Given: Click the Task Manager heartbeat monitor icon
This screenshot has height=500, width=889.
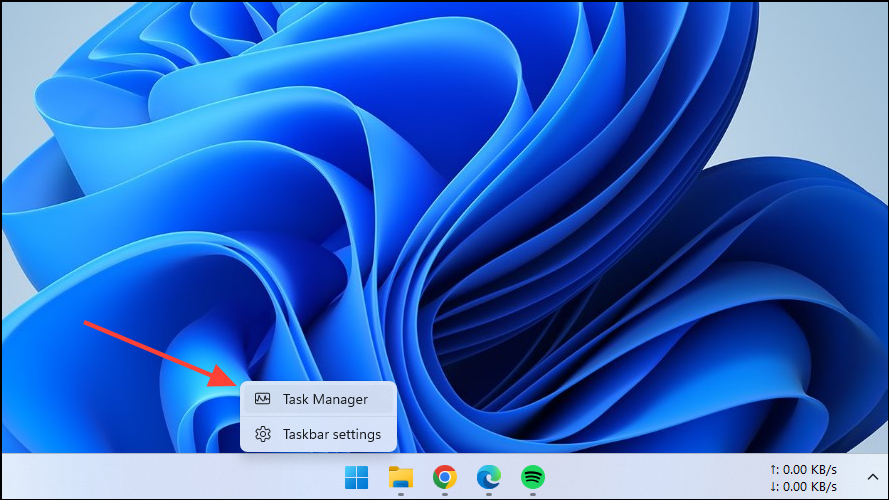Looking at the screenshot, I should 263,399.
